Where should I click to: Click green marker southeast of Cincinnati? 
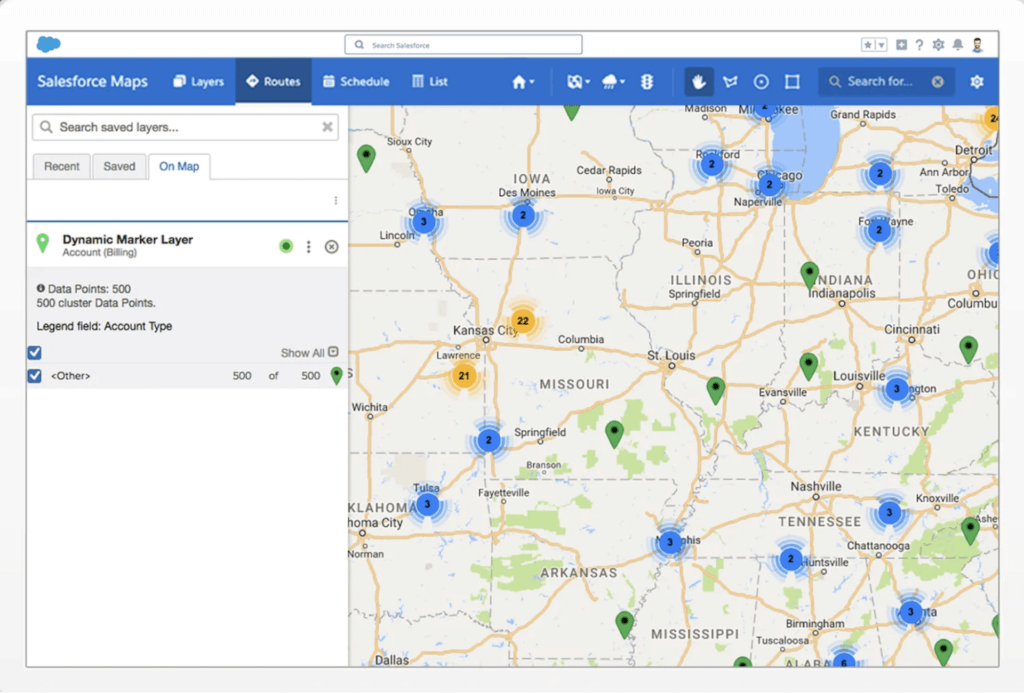[x=968, y=349]
